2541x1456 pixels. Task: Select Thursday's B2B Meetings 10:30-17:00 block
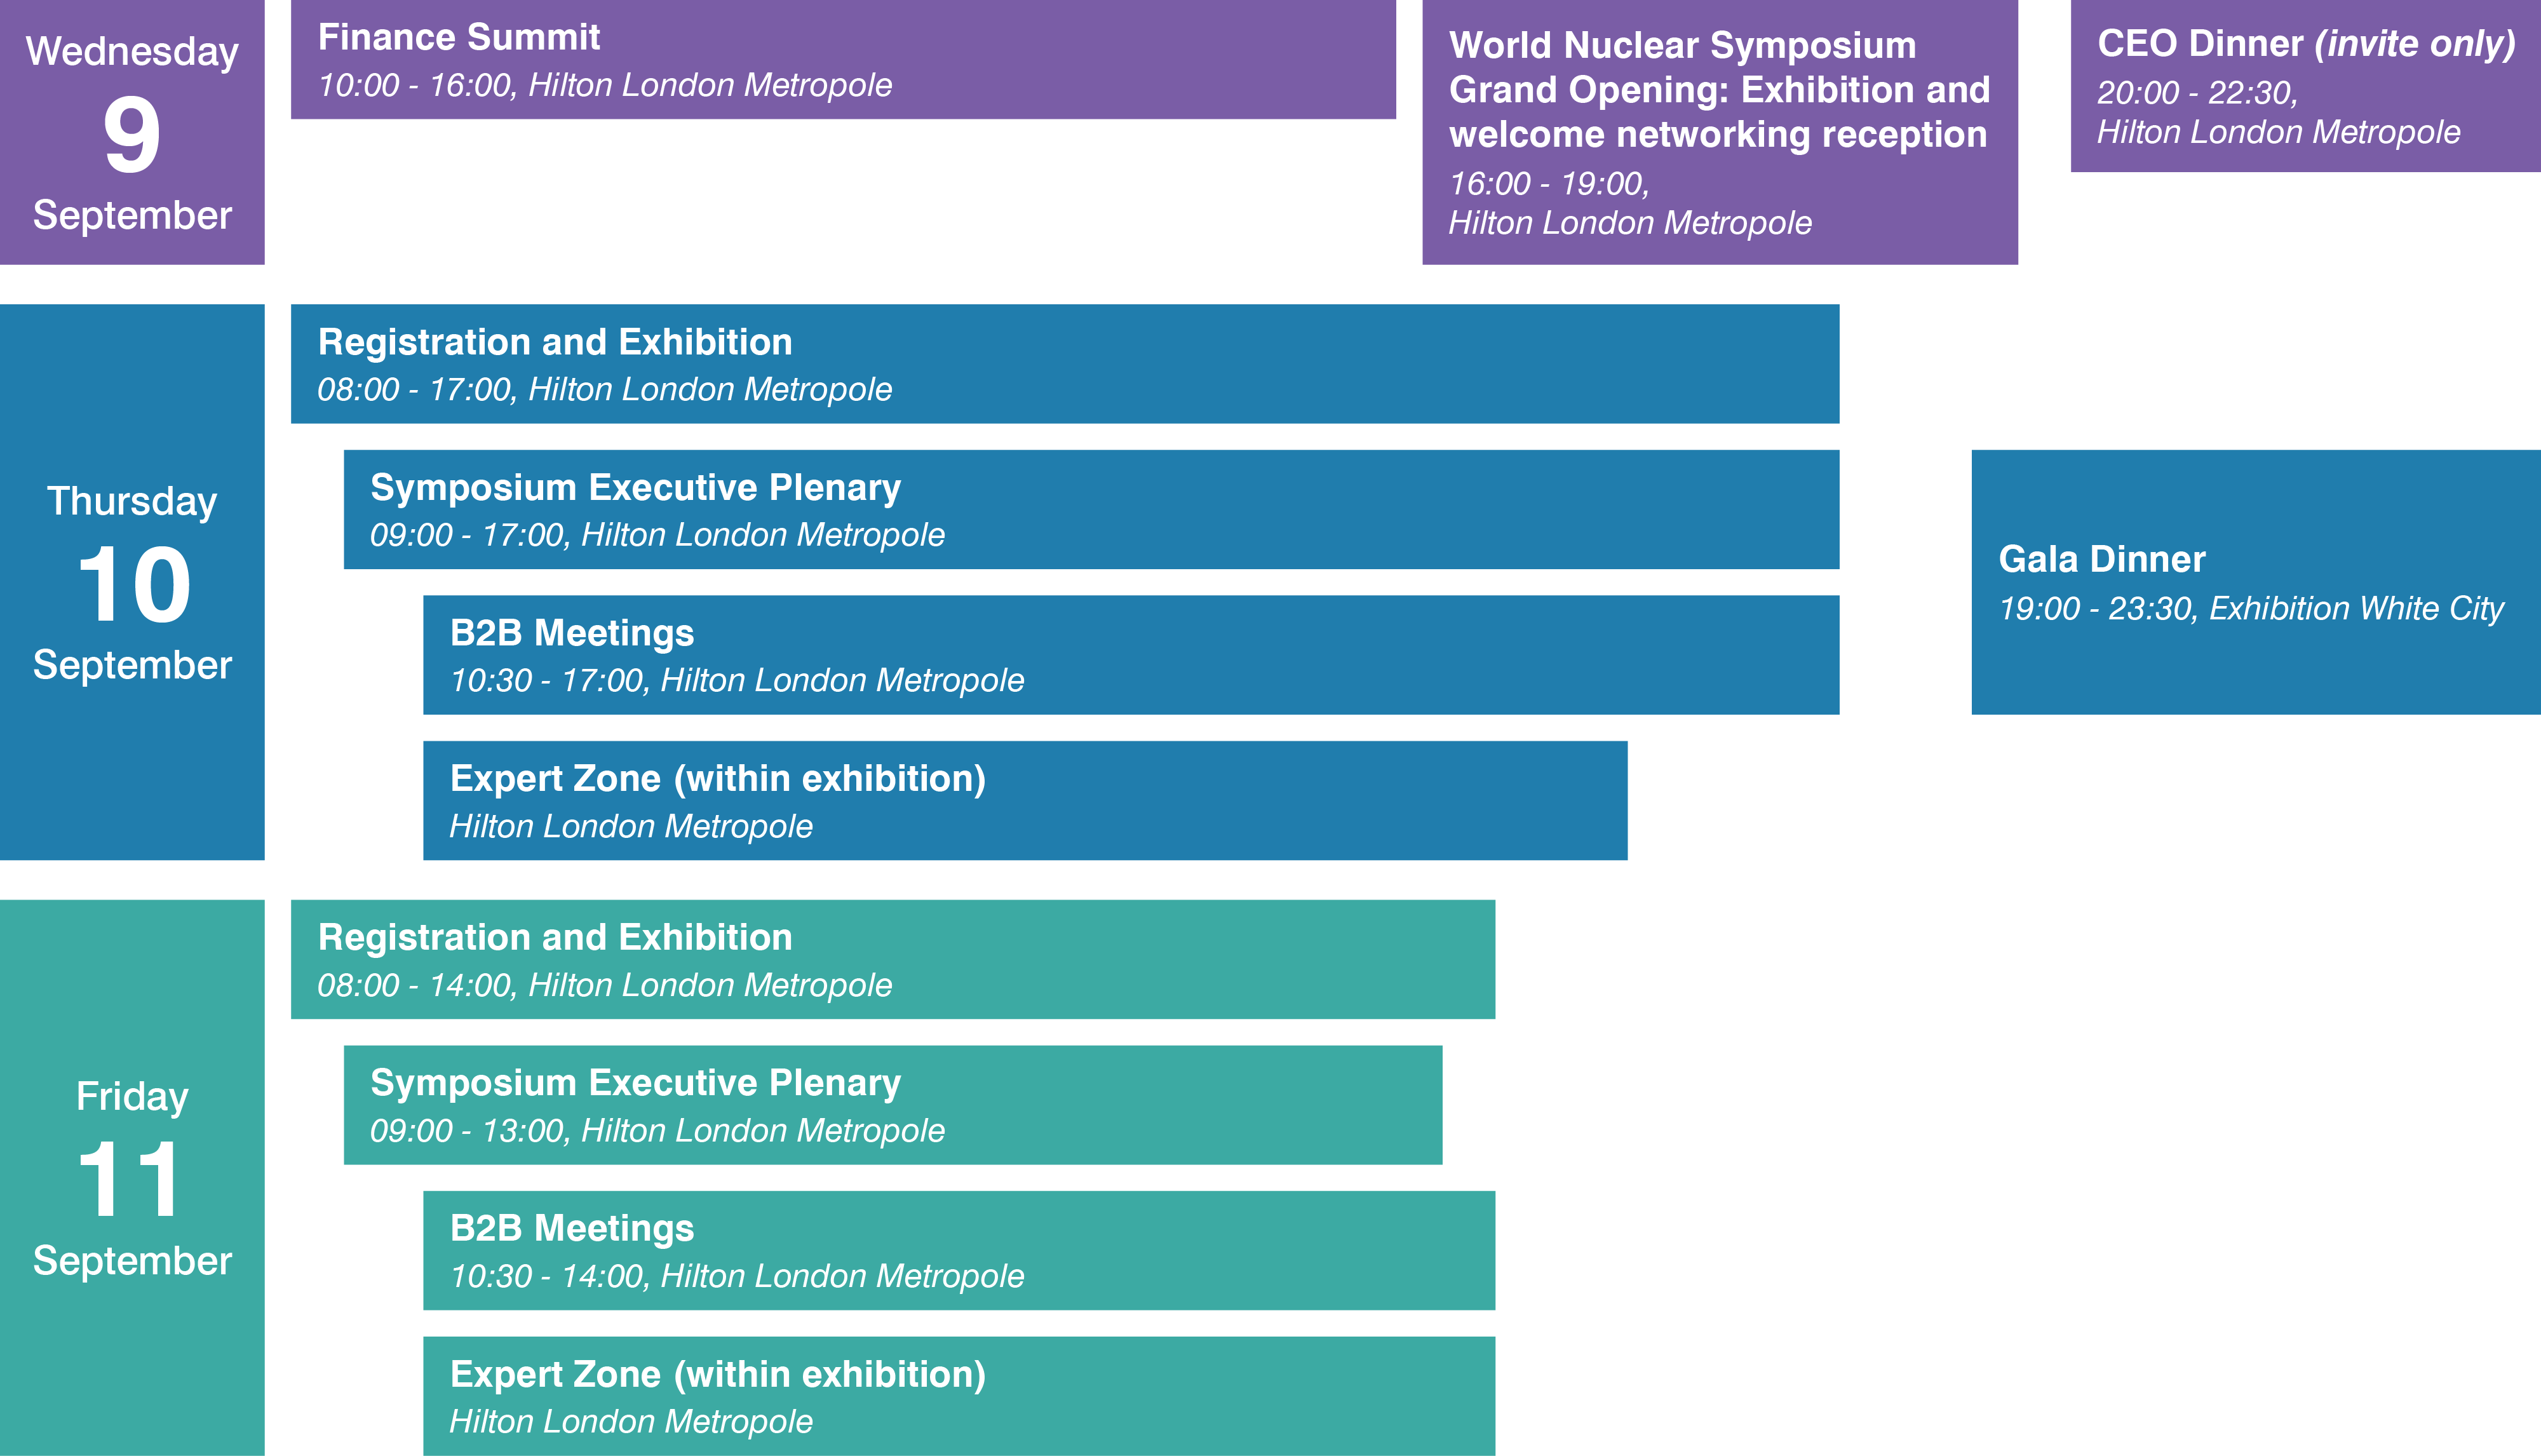pyautogui.click(x=1130, y=655)
